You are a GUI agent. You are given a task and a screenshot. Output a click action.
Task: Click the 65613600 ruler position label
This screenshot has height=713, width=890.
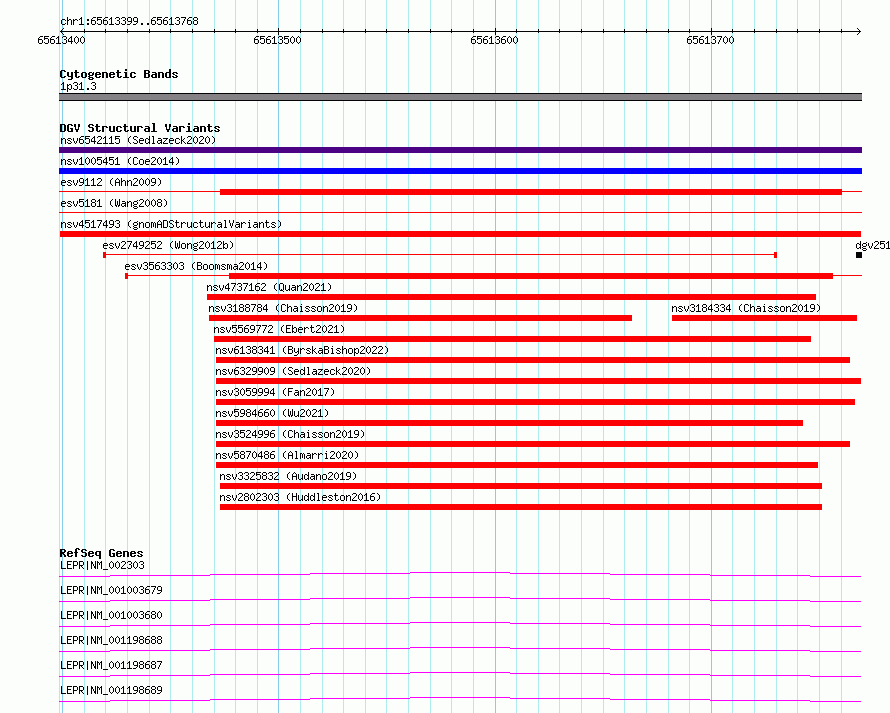(494, 40)
